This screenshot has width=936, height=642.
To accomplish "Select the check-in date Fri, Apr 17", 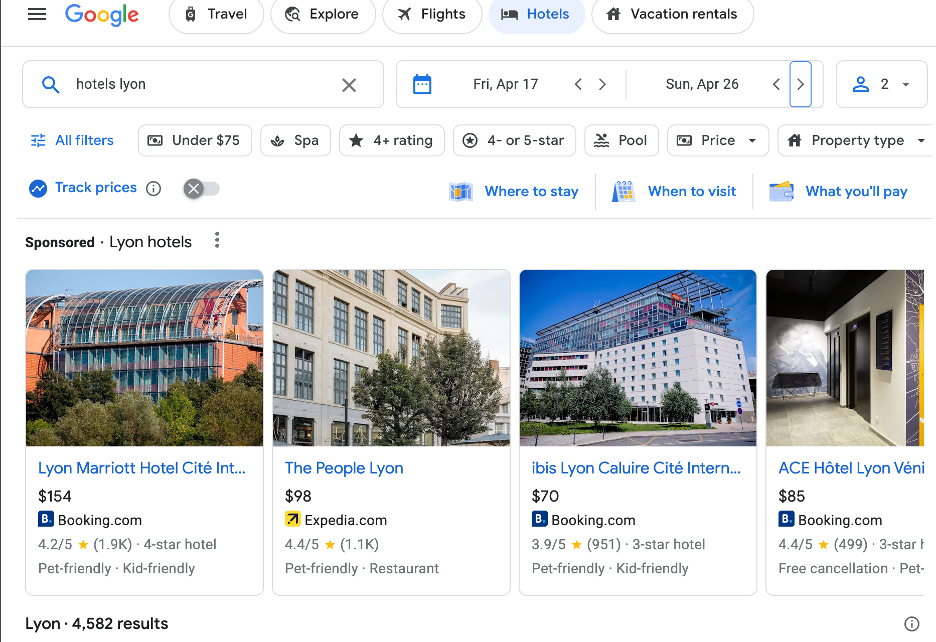I will (x=506, y=84).
